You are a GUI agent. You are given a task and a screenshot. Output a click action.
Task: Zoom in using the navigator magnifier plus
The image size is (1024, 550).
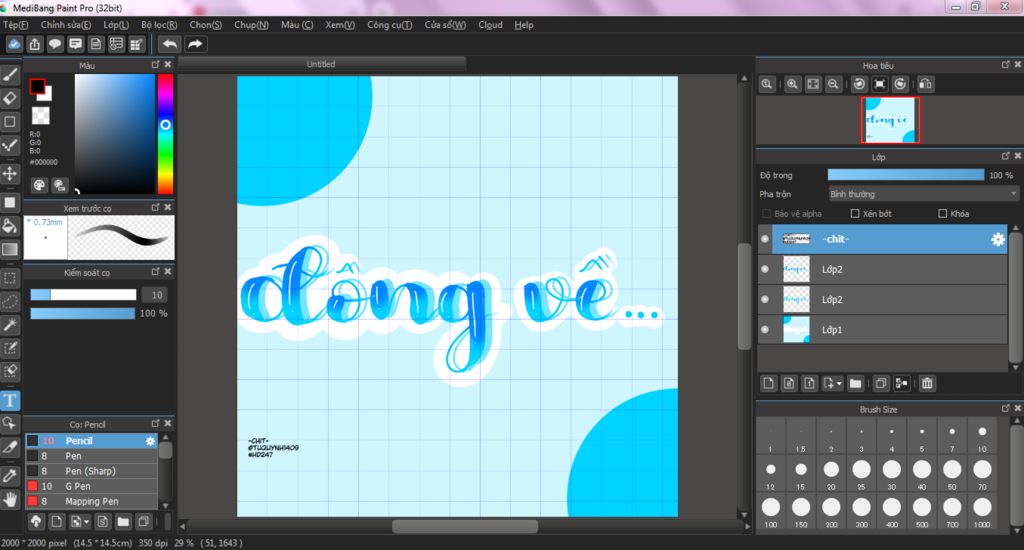pos(792,84)
